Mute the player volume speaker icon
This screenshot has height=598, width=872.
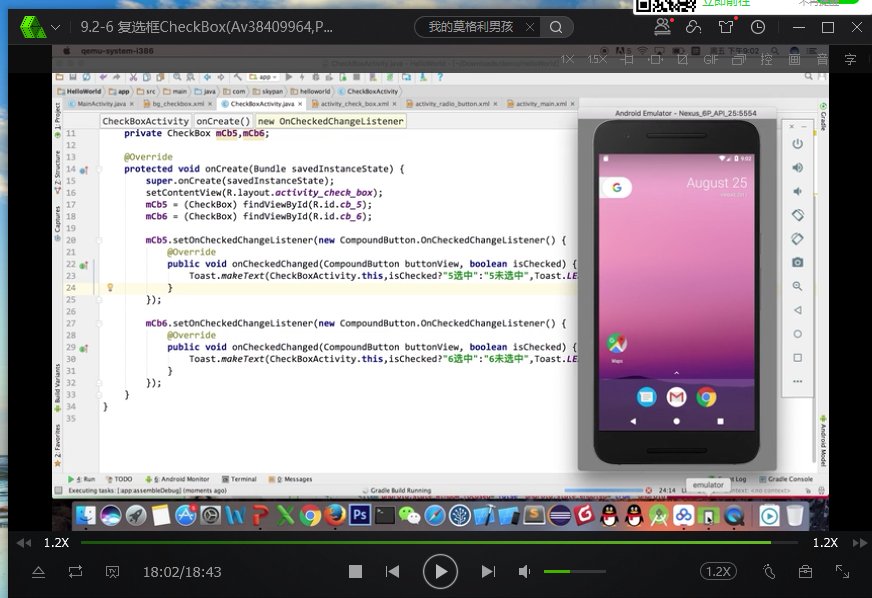pyautogui.click(x=524, y=571)
